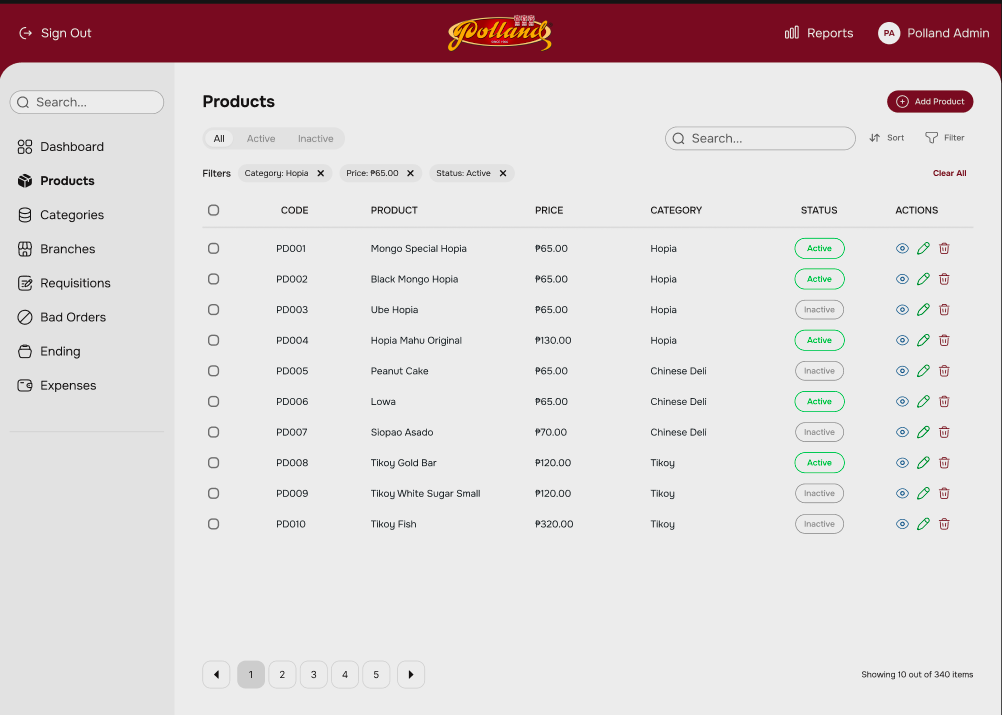Open Bad Orders in the sidebar
The height and width of the screenshot is (715, 1002).
72,317
